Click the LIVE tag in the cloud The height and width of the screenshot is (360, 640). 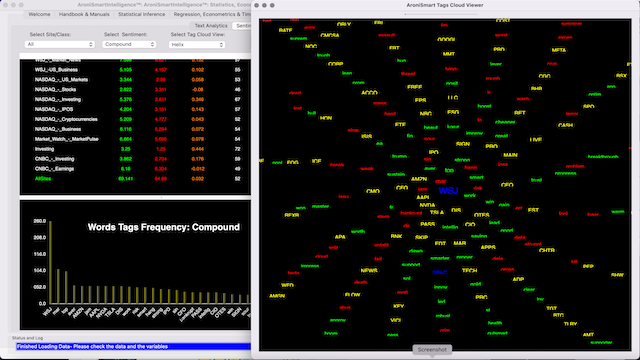coord(536,140)
